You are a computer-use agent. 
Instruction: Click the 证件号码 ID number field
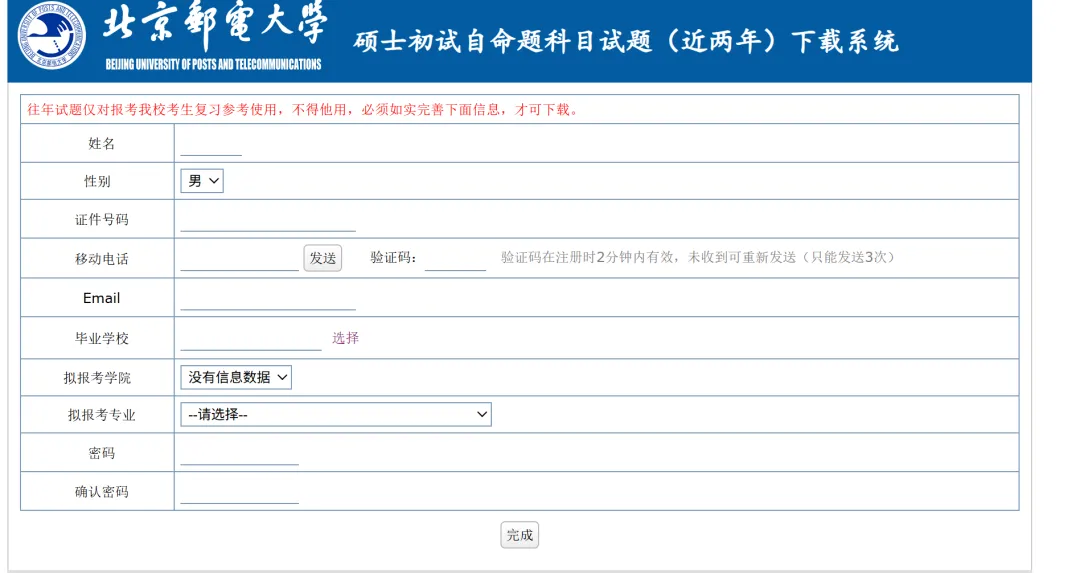click(268, 220)
